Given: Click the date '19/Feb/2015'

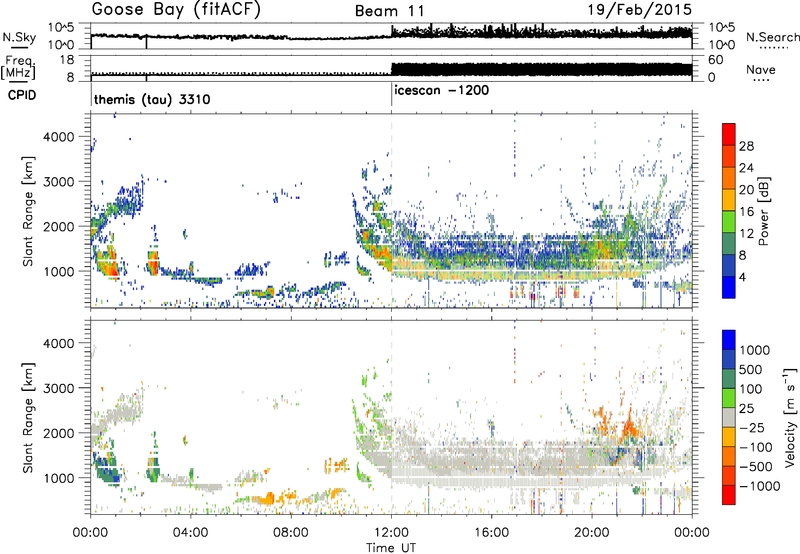Looking at the screenshot, I should point(640,10).
